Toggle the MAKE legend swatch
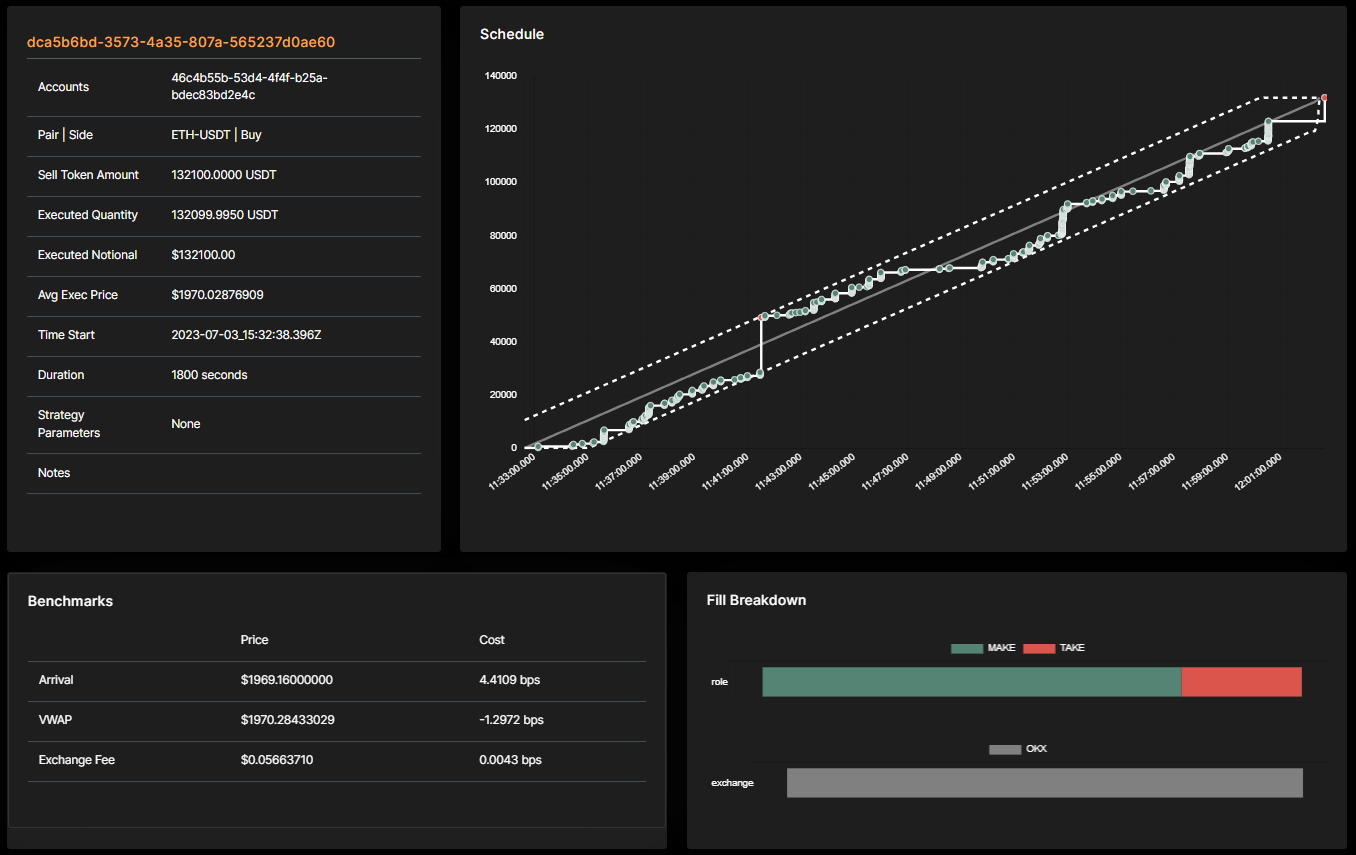 pos(967,648)
